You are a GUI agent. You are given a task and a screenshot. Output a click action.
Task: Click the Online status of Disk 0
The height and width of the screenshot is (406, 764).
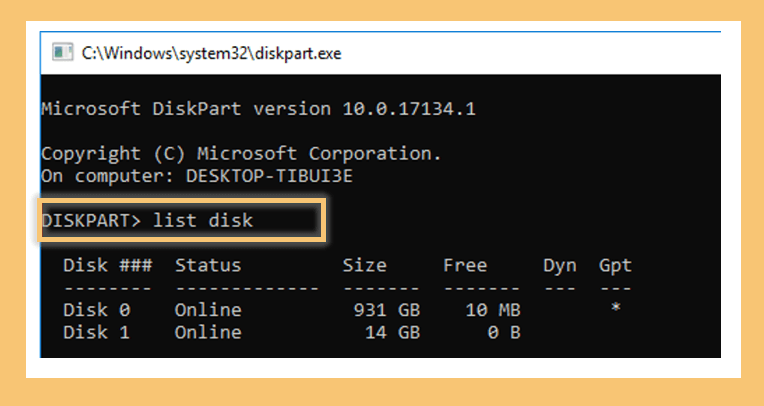(208, 309)
